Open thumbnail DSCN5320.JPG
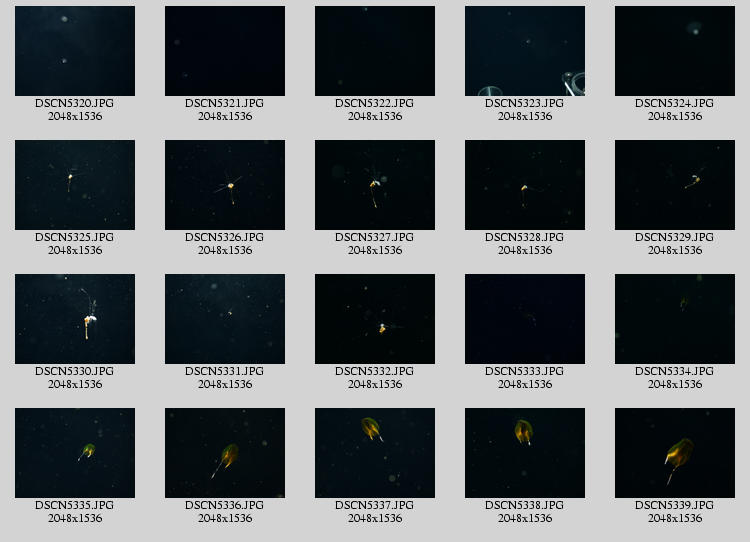Image resolution: width=750 pixels, height=542 pixels. [75, 51]
